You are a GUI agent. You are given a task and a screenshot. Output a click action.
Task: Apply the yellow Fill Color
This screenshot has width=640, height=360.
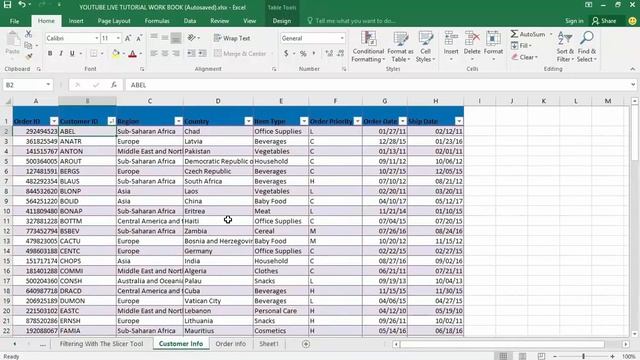(x=116, y=53)
